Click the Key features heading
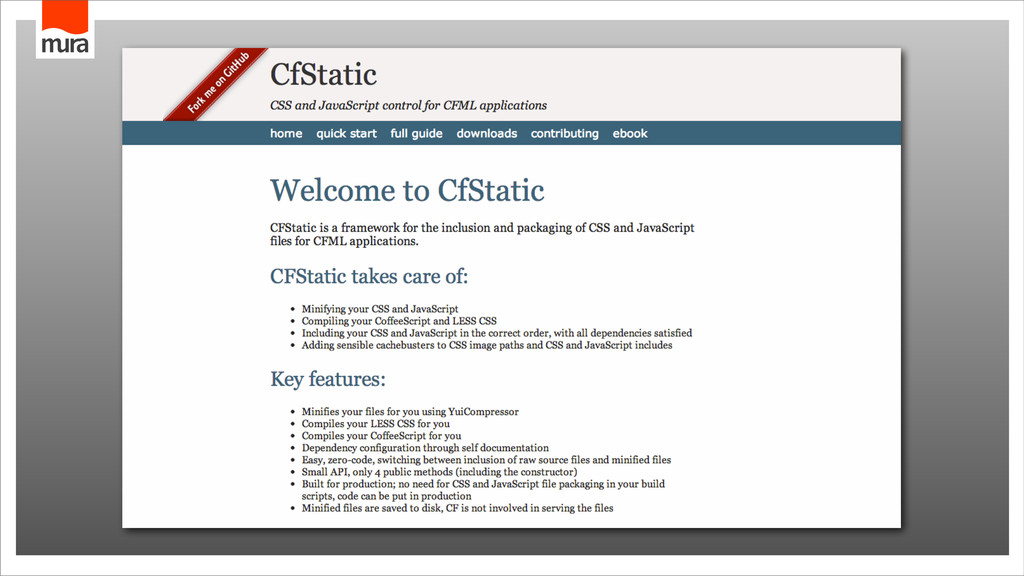Screen dimensions: 1024x576 [x=328, y=379]
